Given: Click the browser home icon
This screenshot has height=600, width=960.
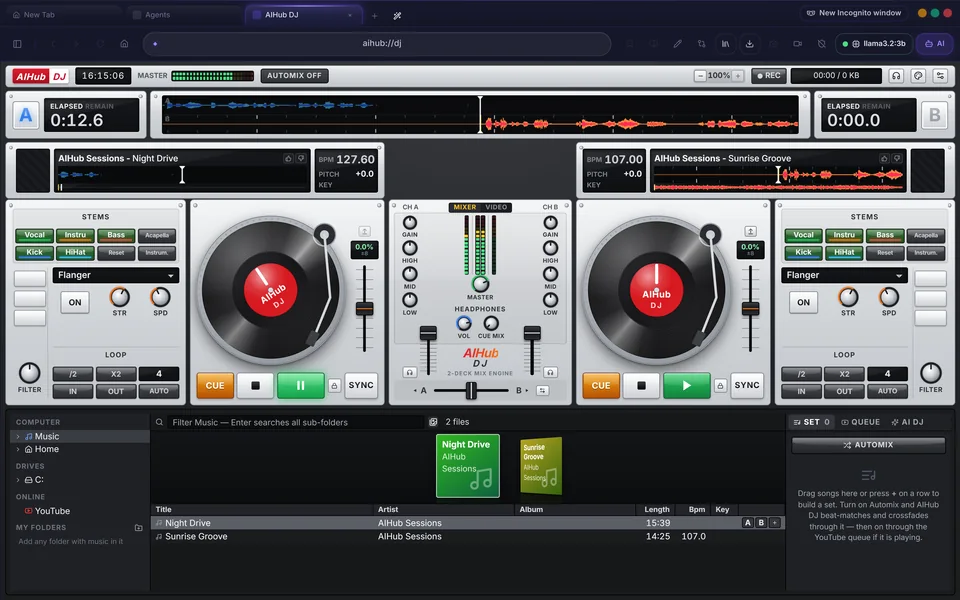Looking at the screenshot, I should [x=124, y=43].
